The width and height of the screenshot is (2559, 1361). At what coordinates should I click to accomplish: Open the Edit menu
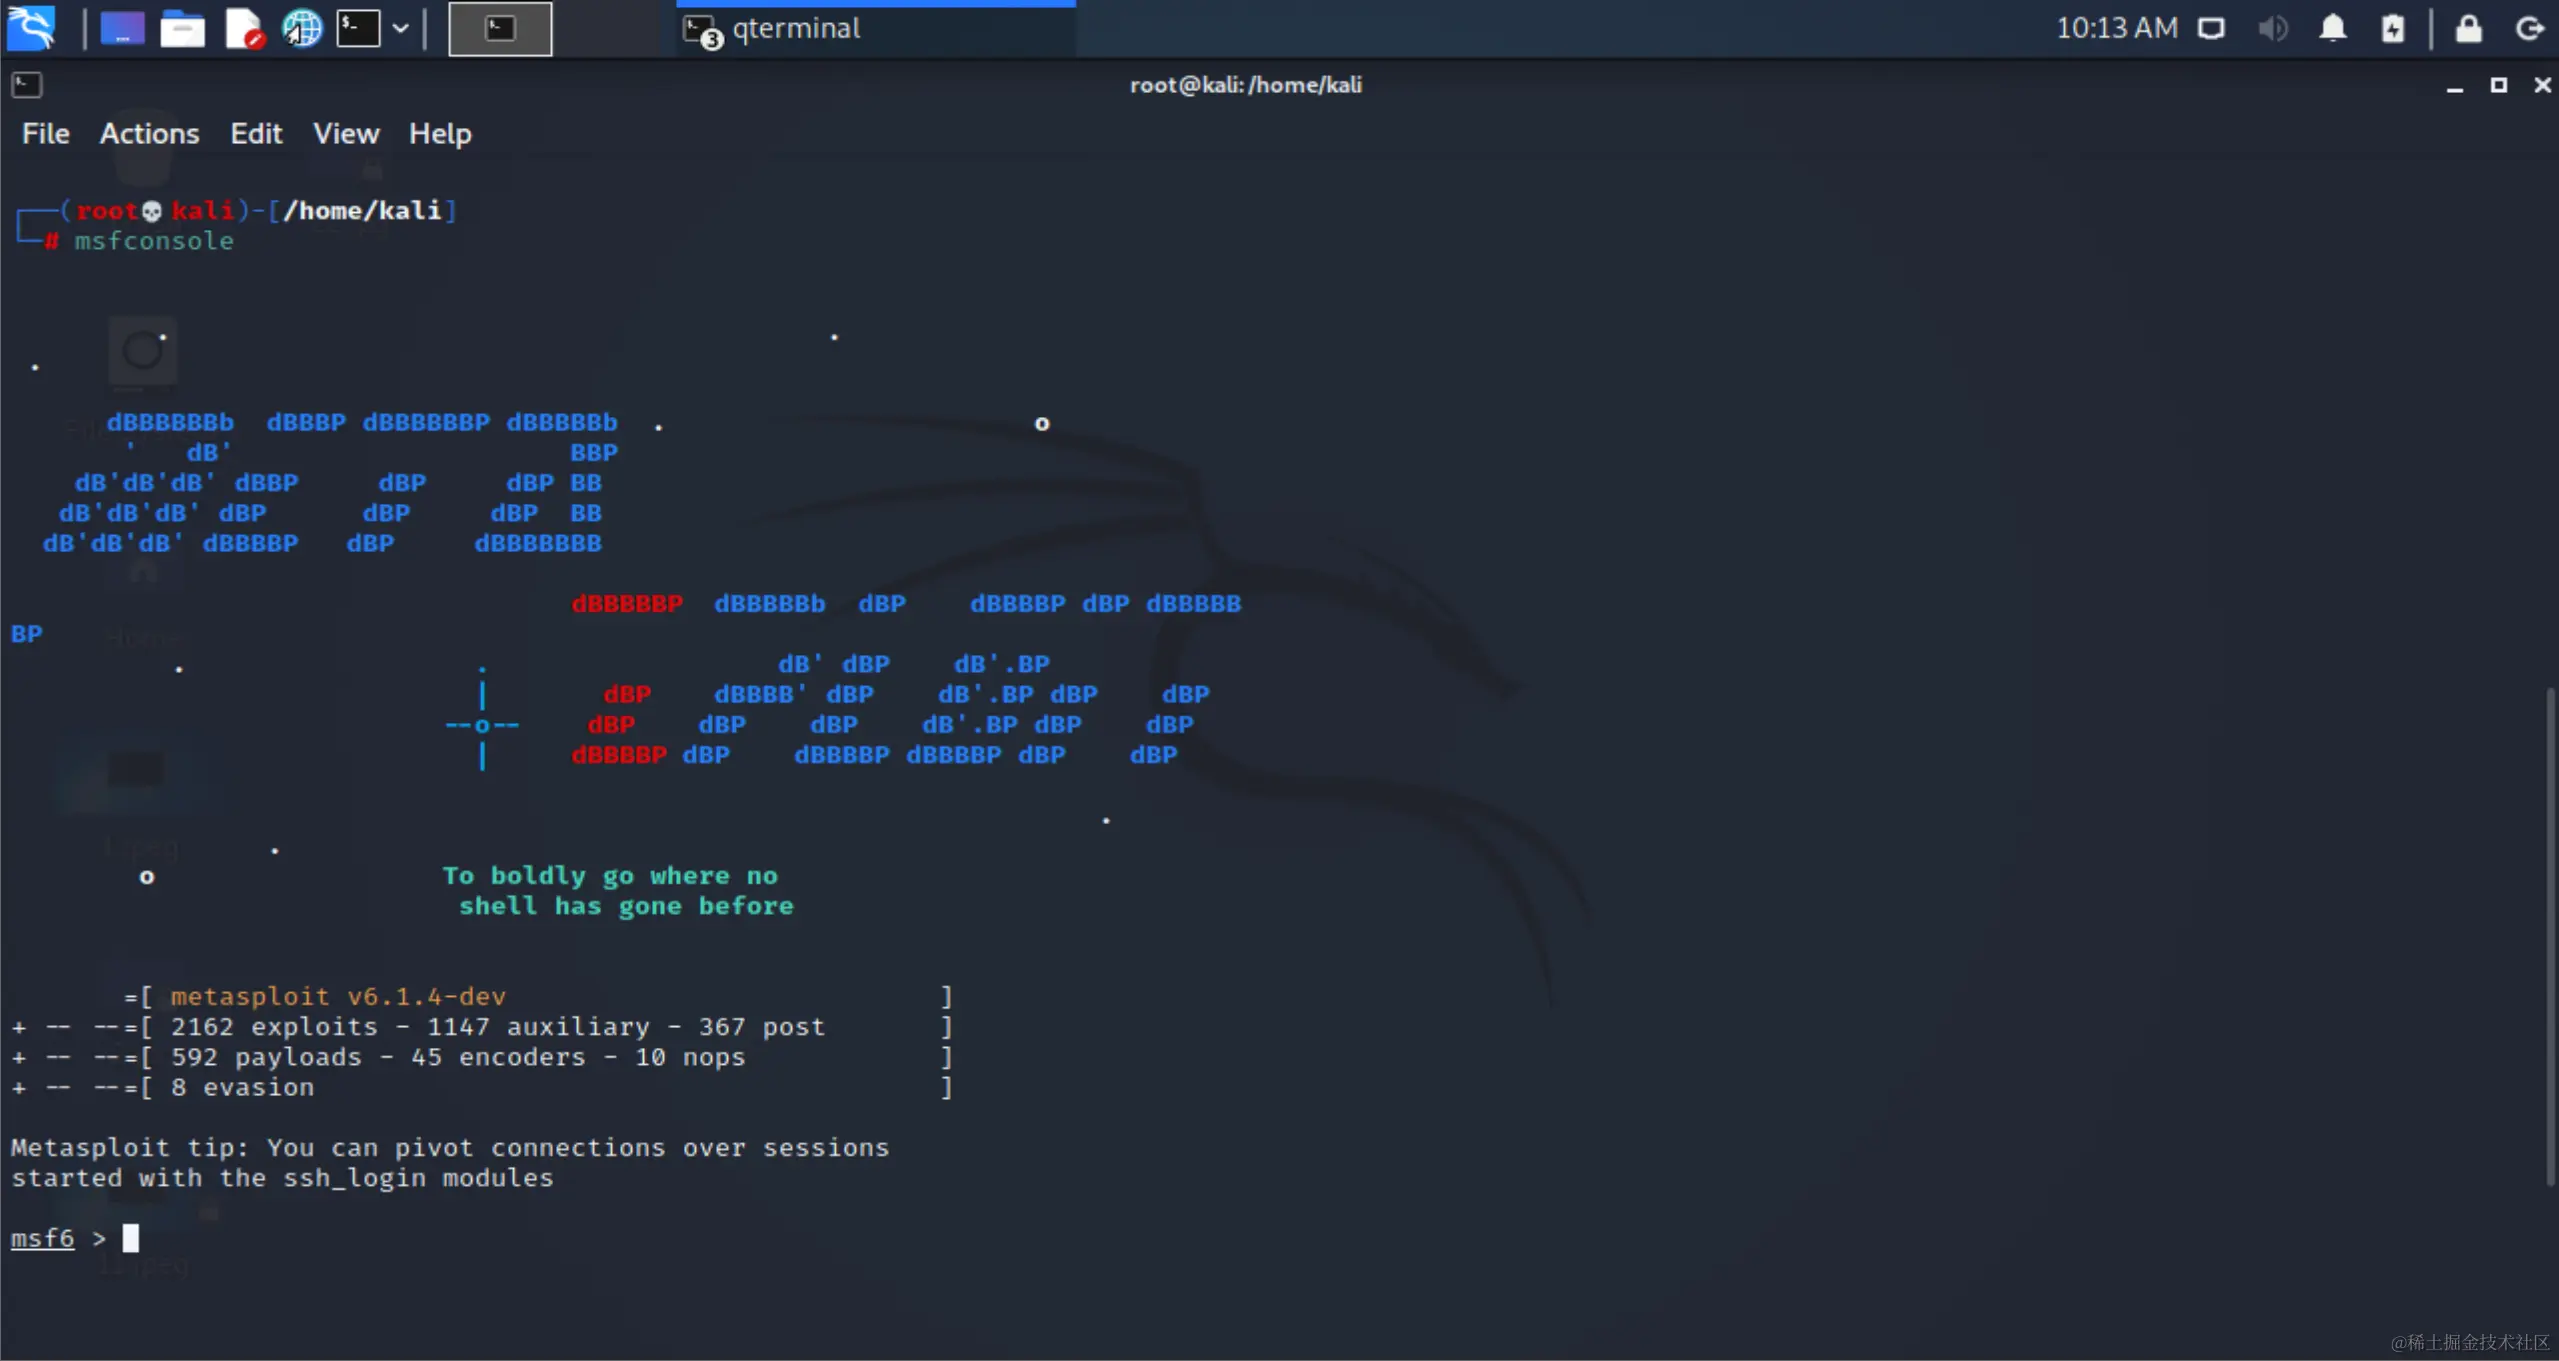(x=256, y=133)
